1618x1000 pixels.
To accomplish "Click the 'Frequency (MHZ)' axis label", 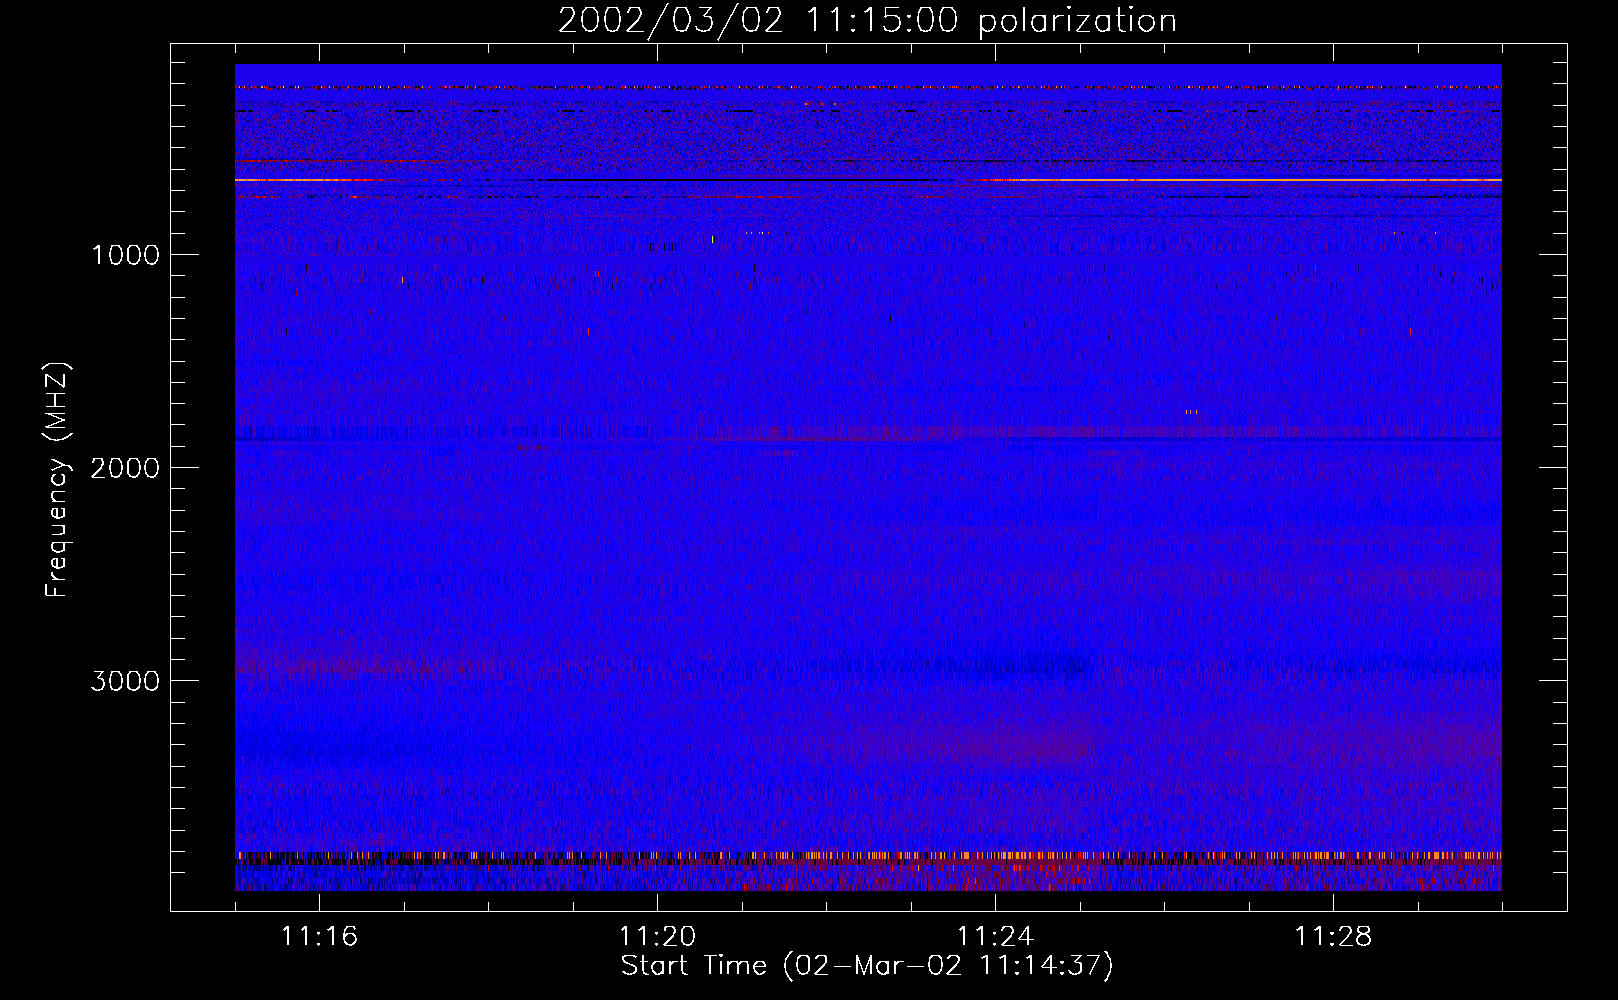I will click(57, 480).
